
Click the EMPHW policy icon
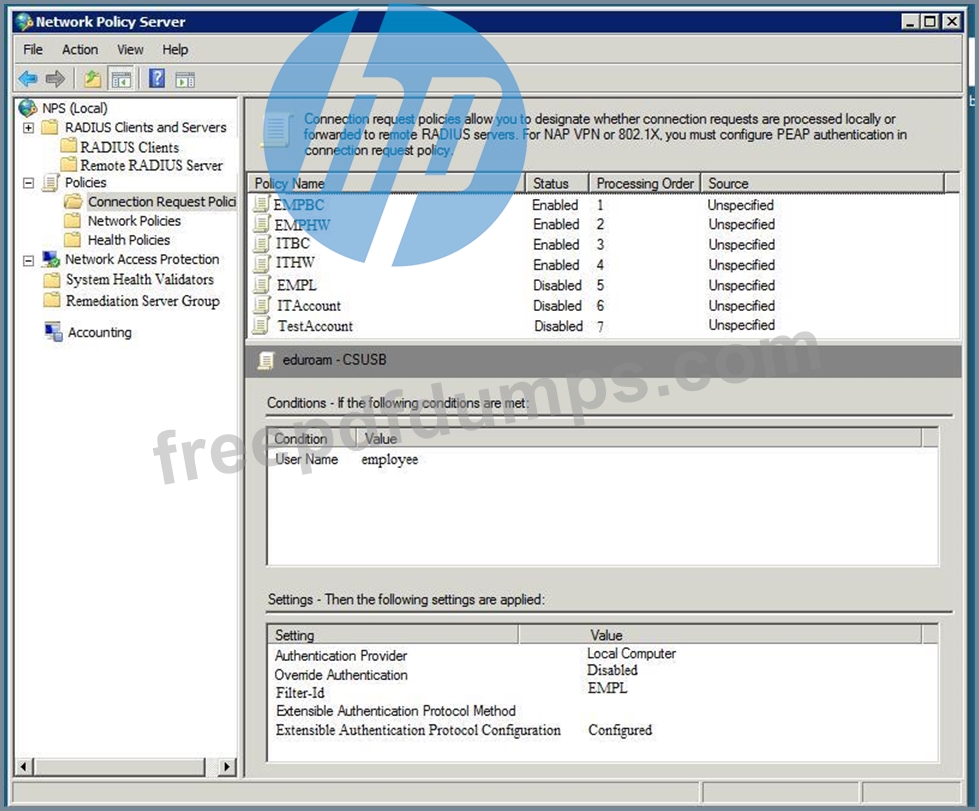(x=262, y=224)
